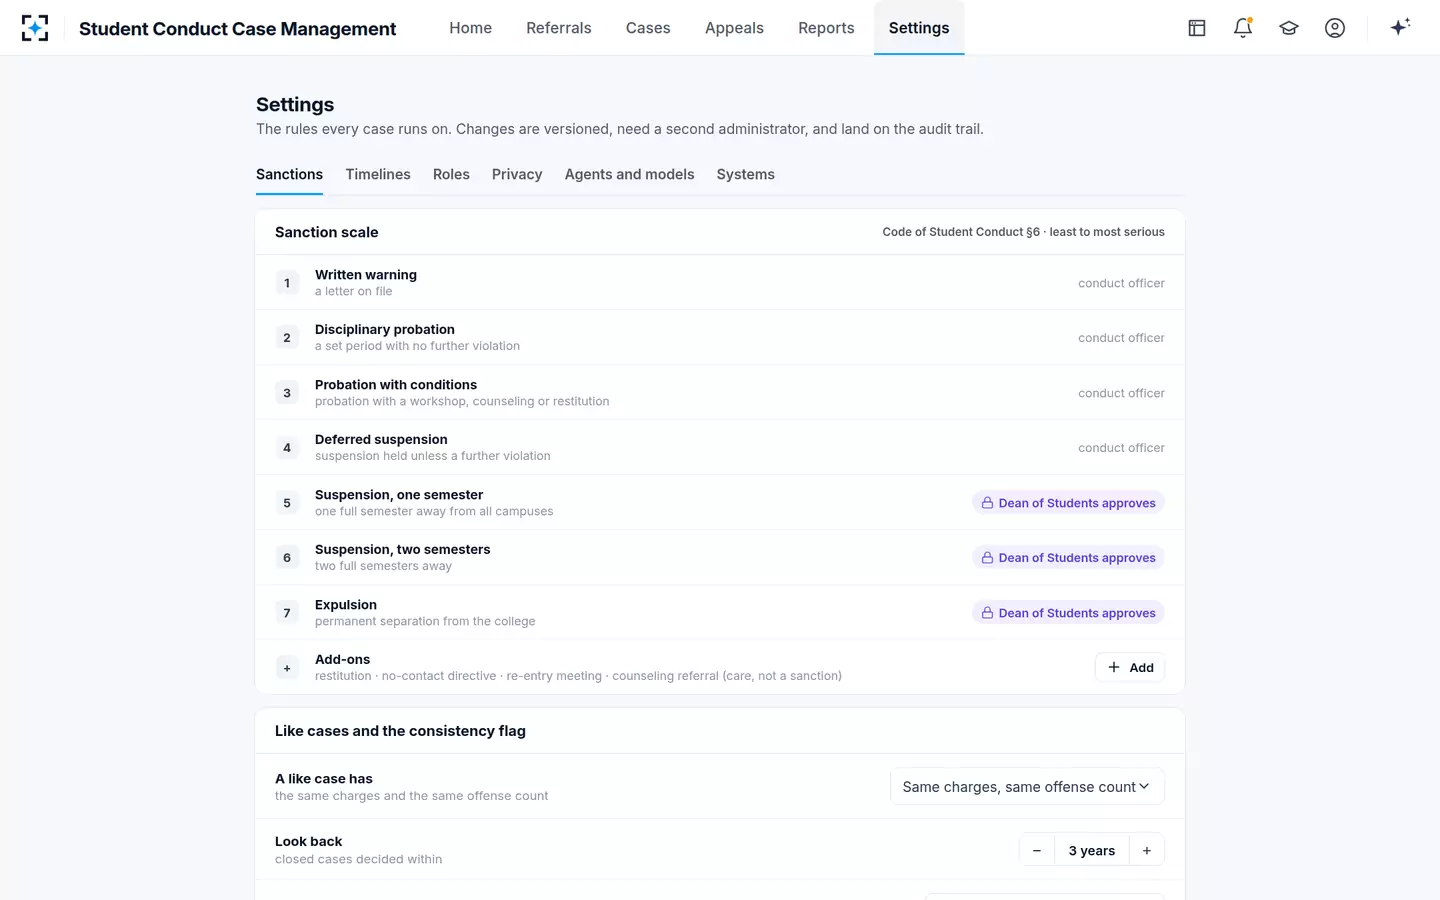
Task: Switch to the Timelines tab
Action: point(378,174)
